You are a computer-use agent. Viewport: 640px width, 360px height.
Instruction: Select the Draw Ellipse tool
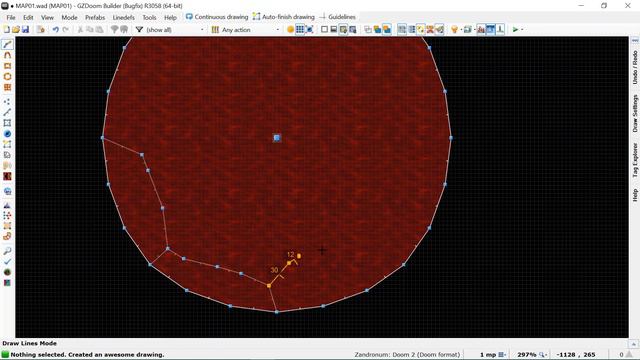tap(7, 76)
